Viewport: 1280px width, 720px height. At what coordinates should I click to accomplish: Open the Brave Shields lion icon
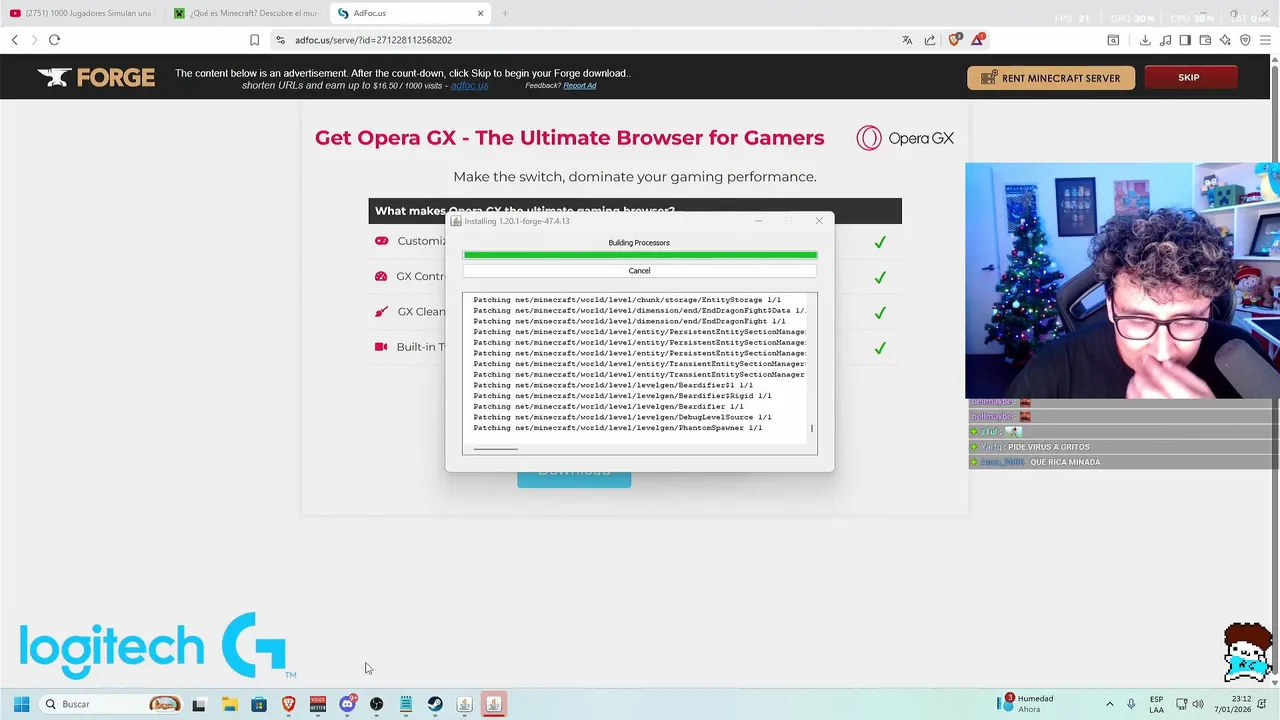click(x=954, y=40)
